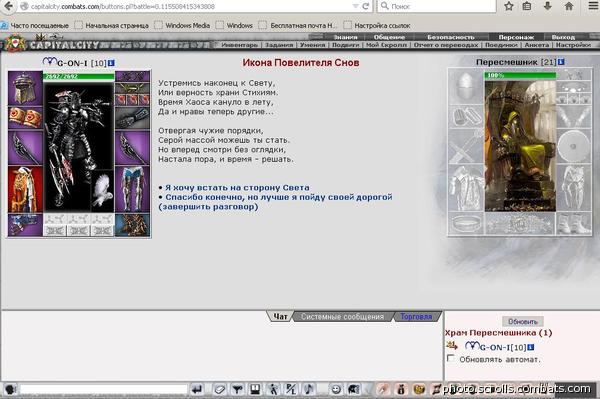The image size is (600, 399).
Task: Click the Выход menu item
Action: (563, 37)
